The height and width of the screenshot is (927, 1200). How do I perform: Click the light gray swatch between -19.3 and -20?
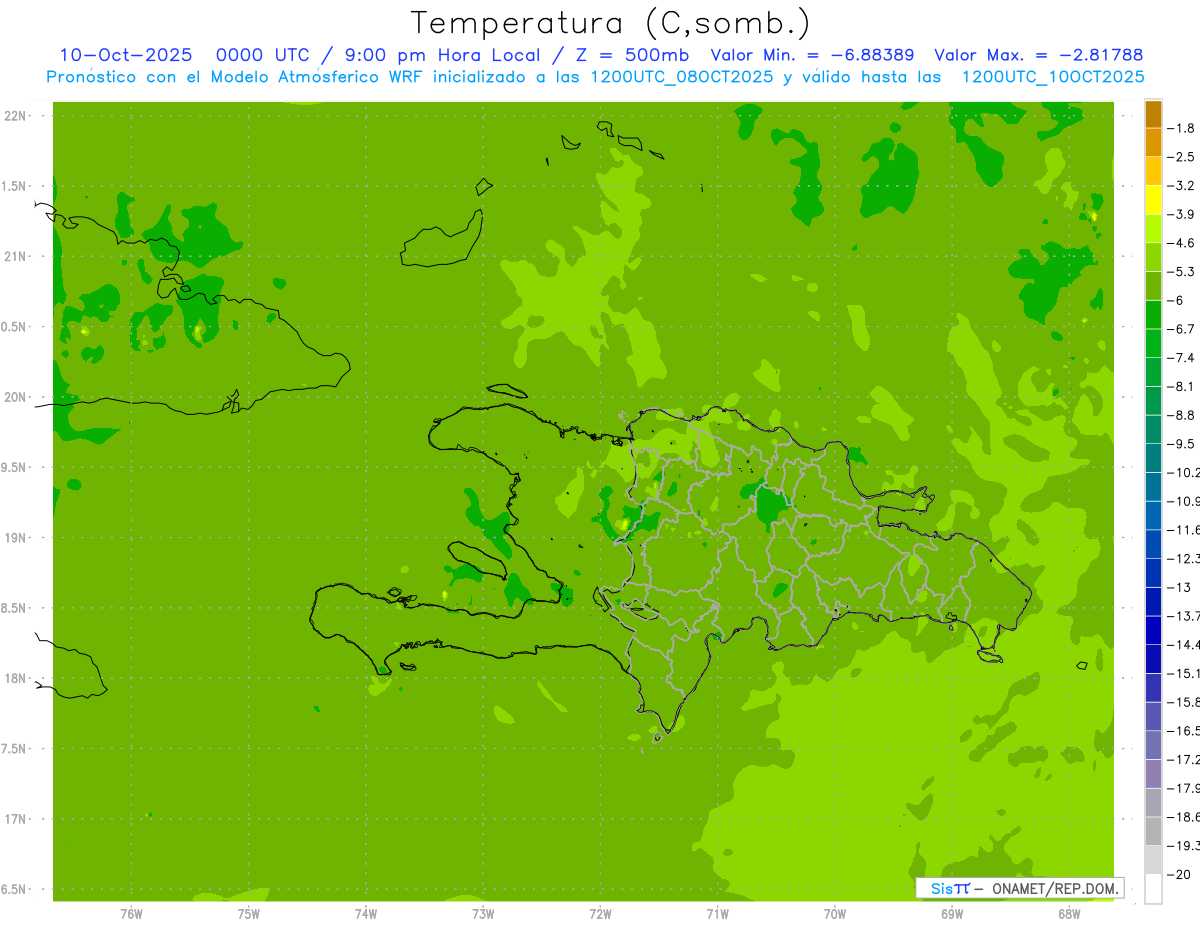pos(1153,860)
